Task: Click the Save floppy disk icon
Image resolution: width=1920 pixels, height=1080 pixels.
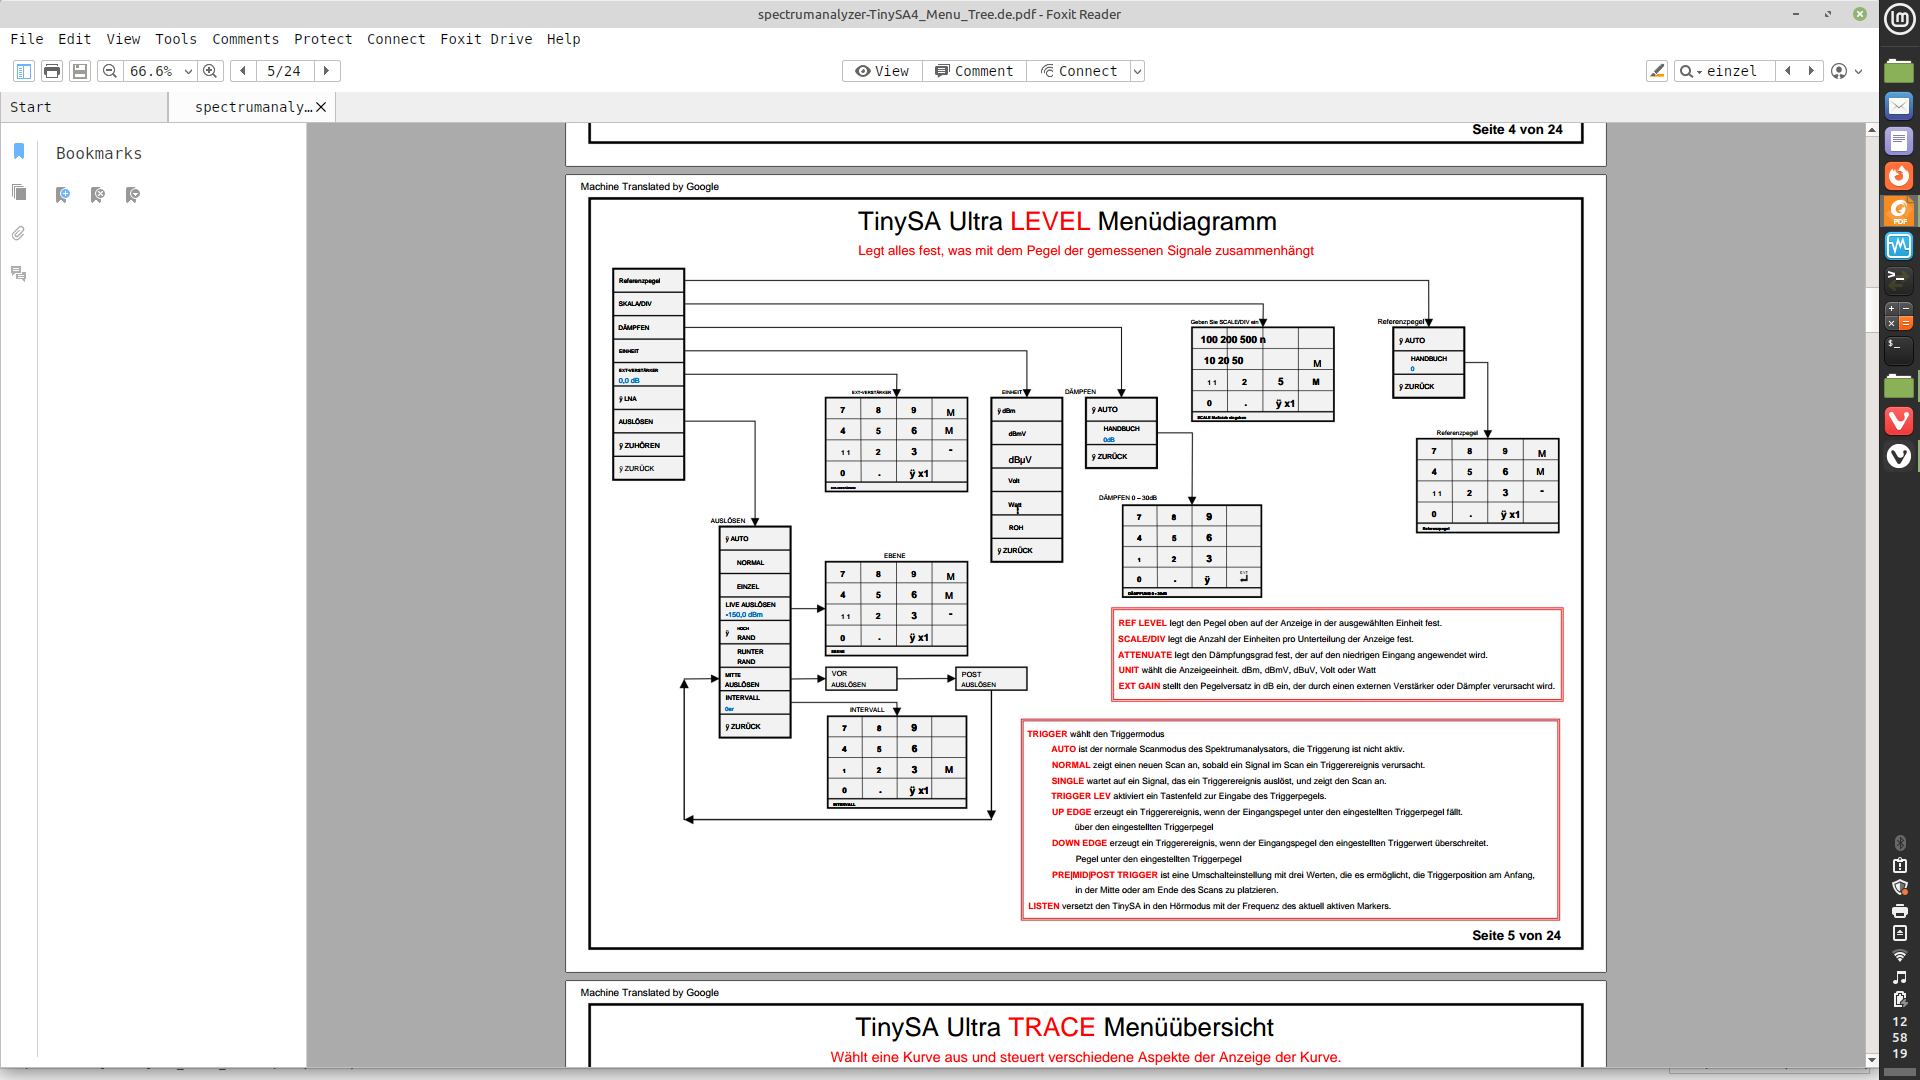Action: point(80,71)
